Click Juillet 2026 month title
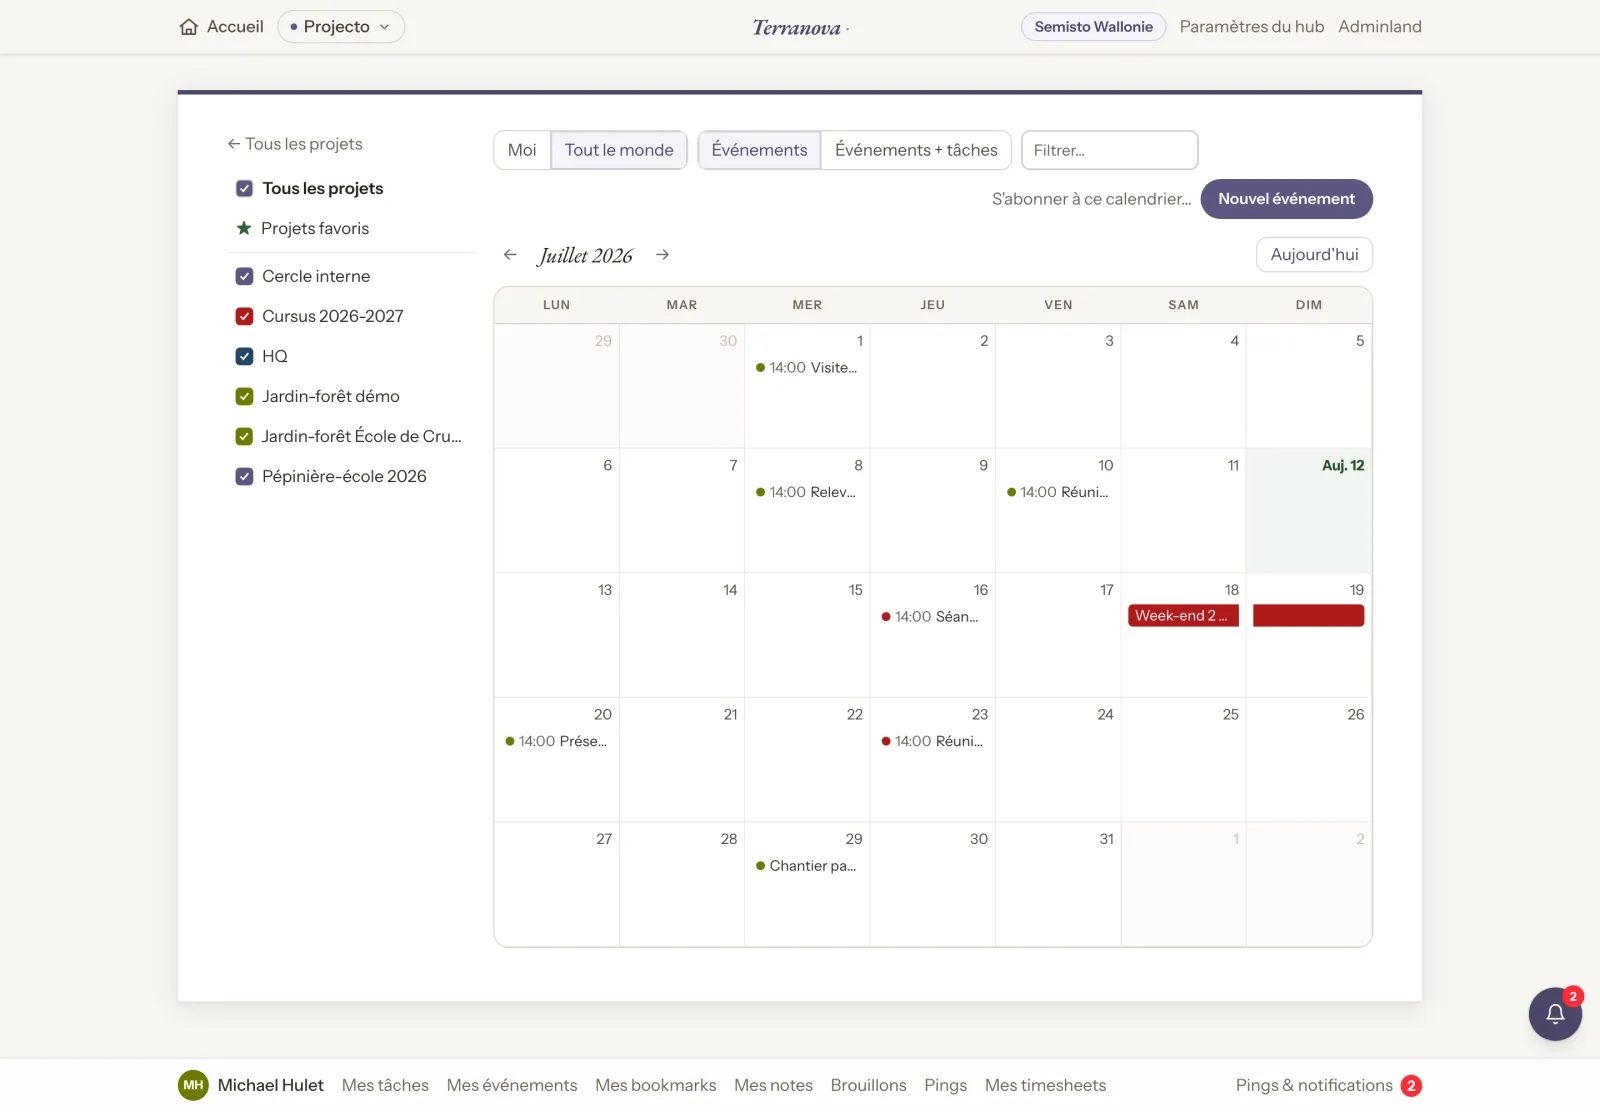 coord(586,255)
